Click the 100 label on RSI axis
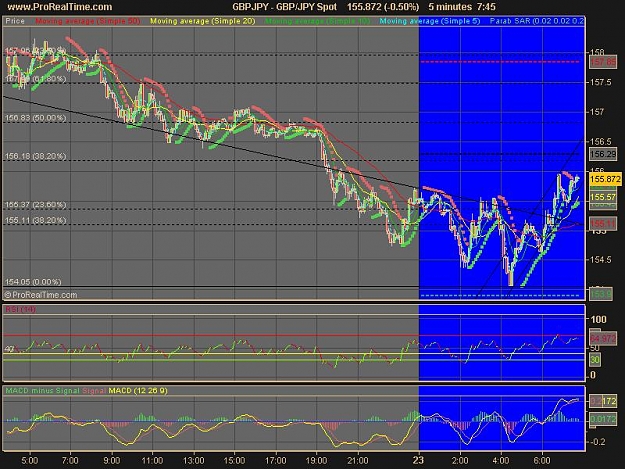Image resolution: width=625 pixels, height=469 pixels. pyautogui.click(x=599, y=319)
